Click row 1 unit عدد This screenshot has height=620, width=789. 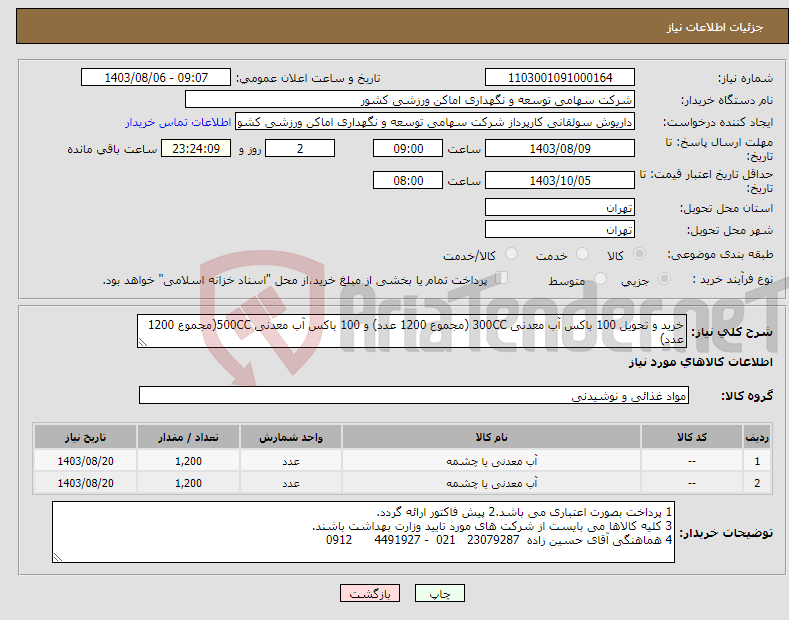[x=291, y=461]
